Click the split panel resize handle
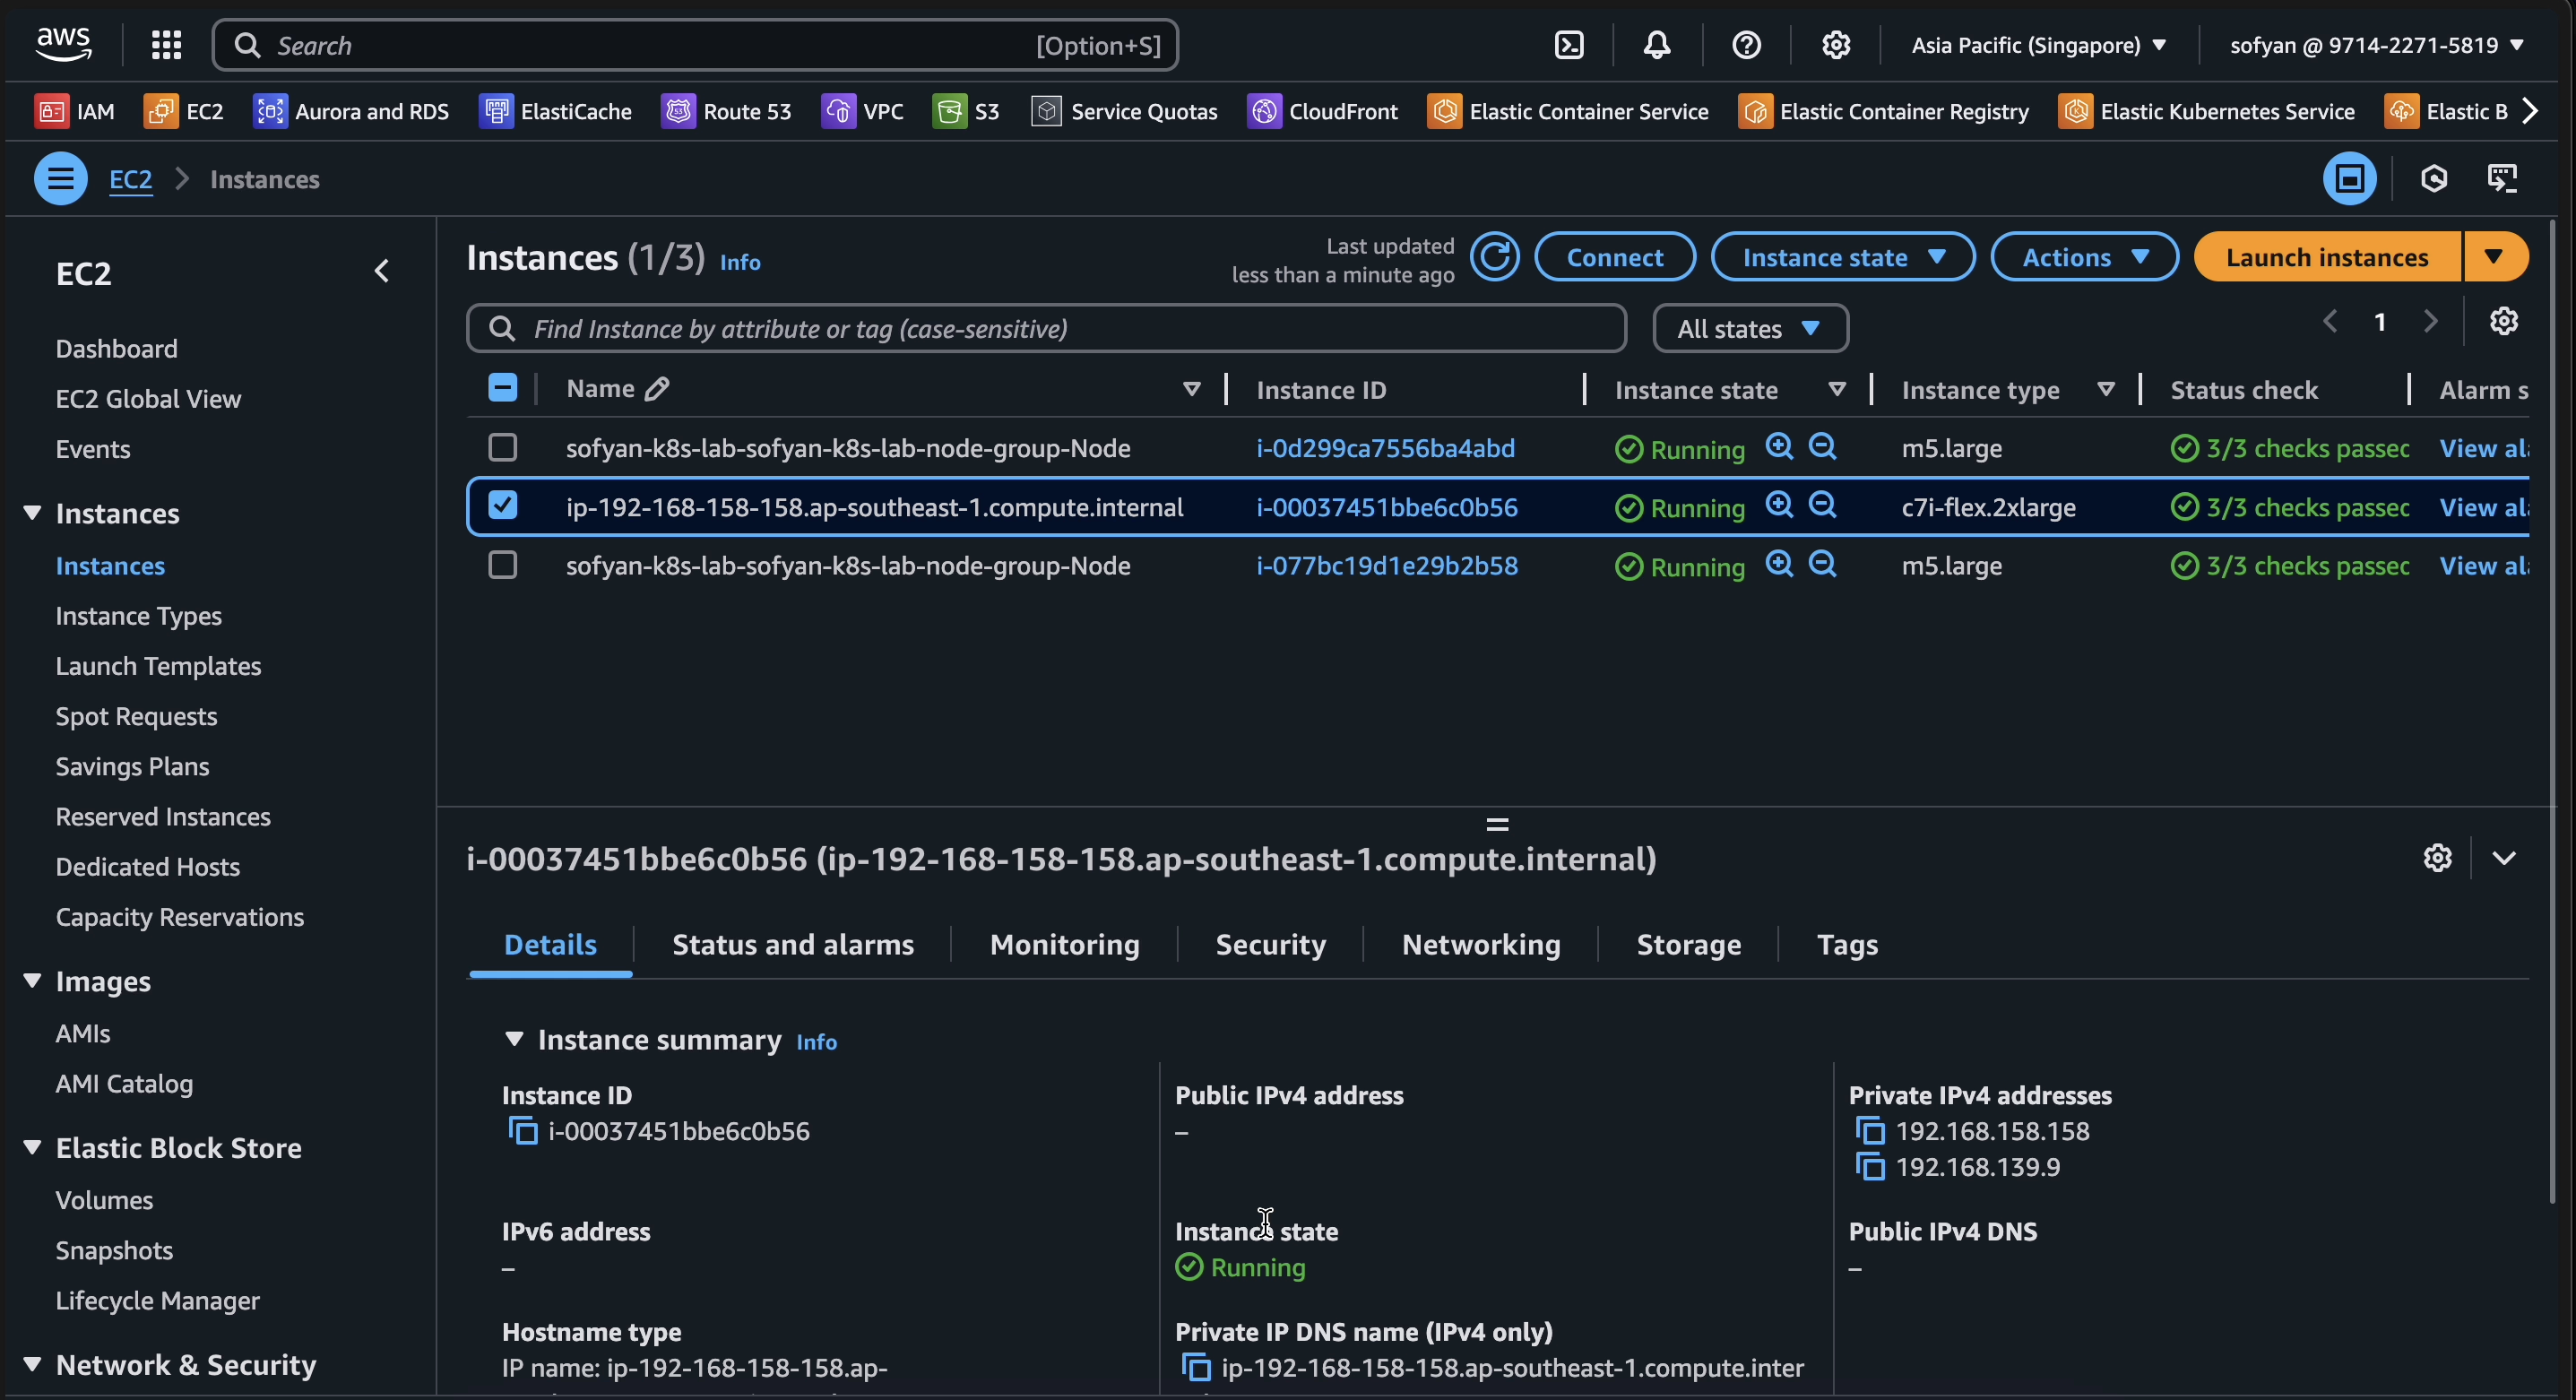This screenshot has height=1400, width=2576. [x=1497, y=825]
